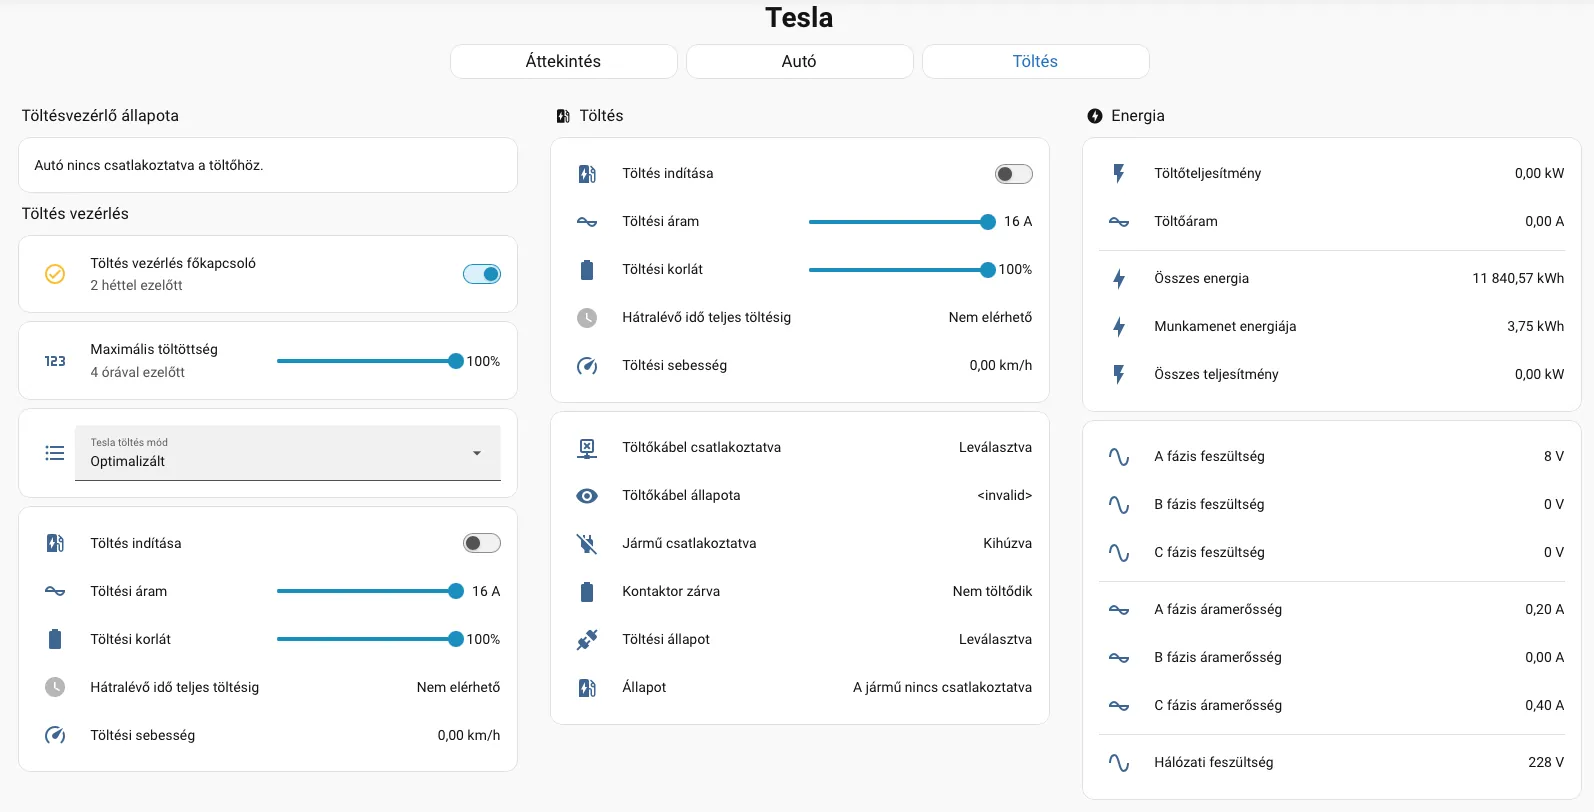Screen dimensions: 1594x812
Task: Click the list icon beside Tesla töltés mód
Action: 55,453
